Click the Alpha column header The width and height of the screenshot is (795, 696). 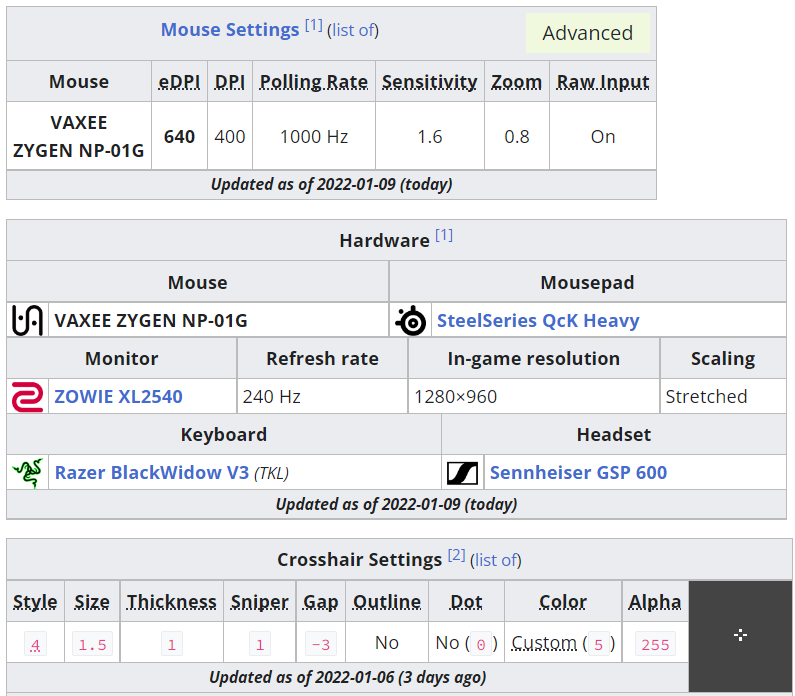pyautogui.click(x=655, y=602)
